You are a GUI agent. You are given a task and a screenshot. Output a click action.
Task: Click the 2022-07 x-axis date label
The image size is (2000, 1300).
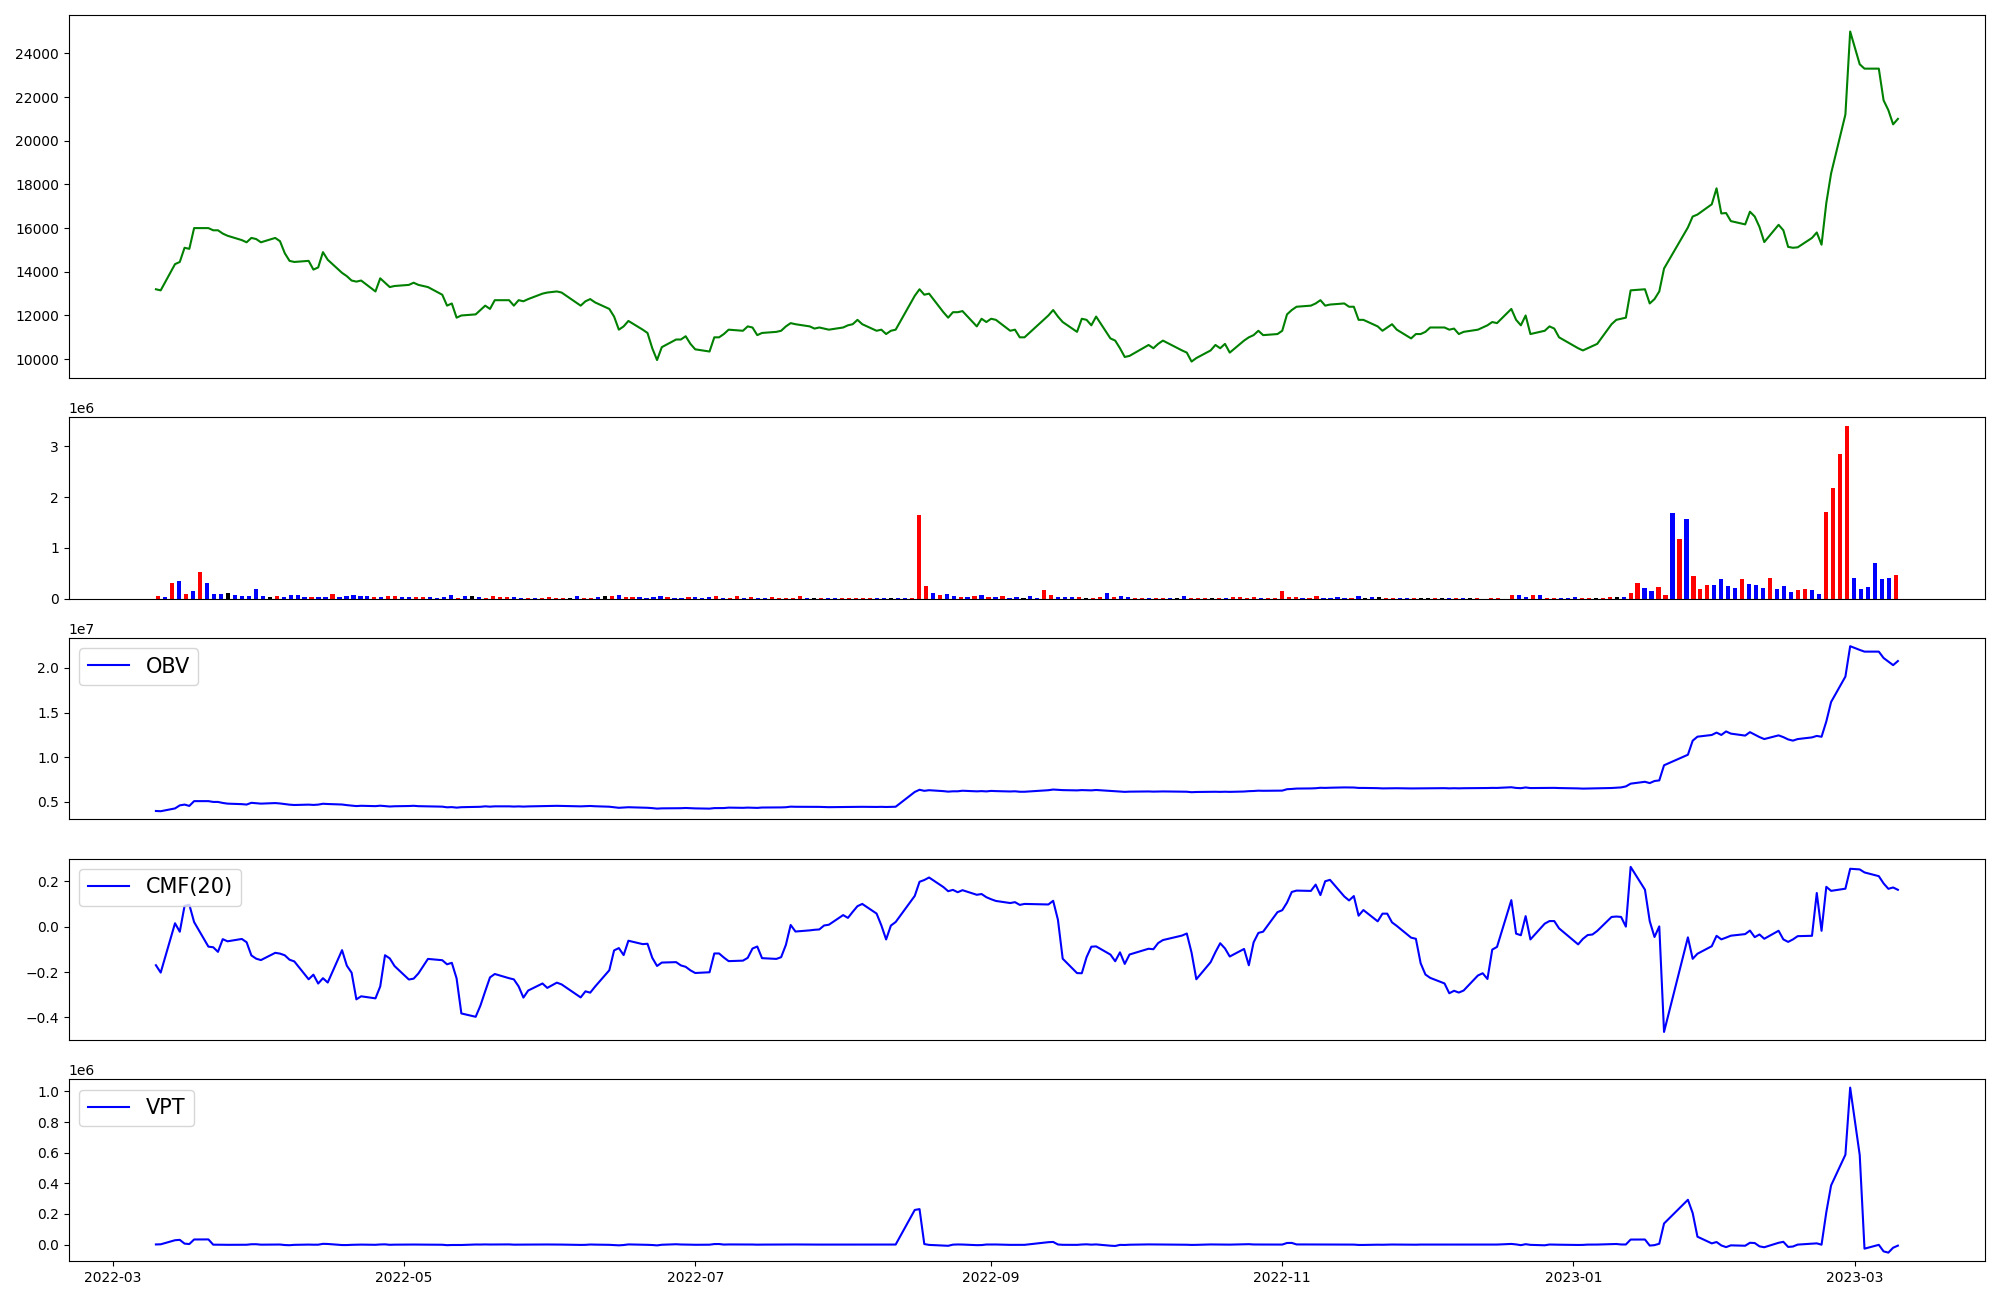click(695, 1277)
